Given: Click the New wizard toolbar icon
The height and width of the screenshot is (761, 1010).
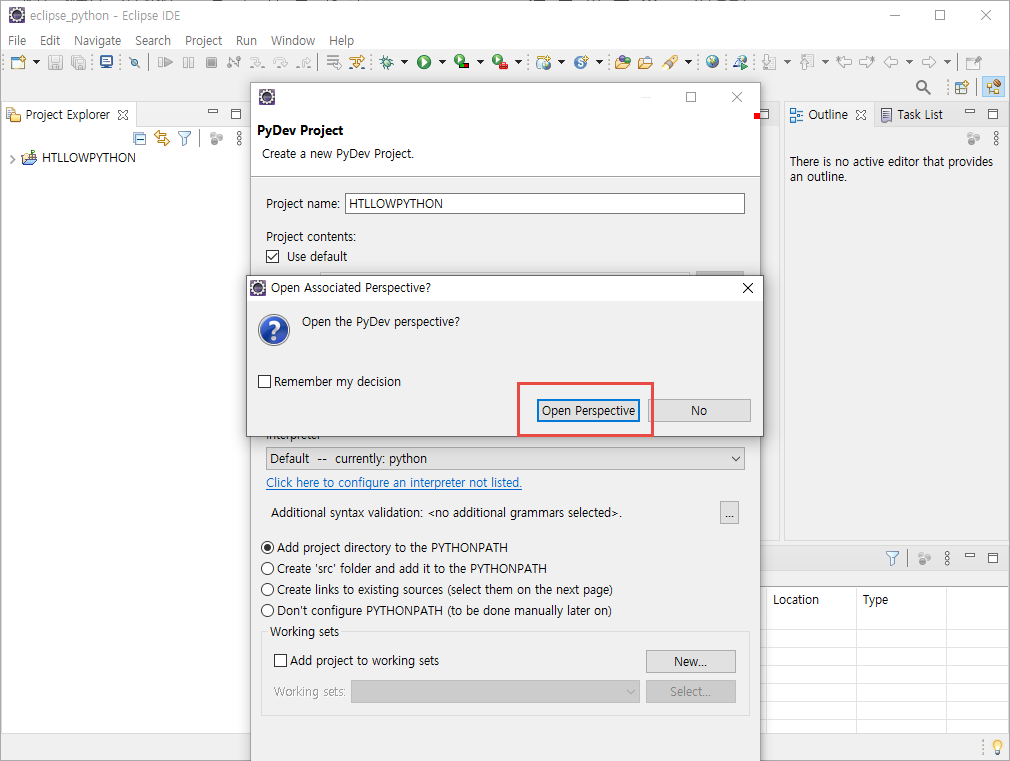Looking at the screenshot, I should 18,63.
